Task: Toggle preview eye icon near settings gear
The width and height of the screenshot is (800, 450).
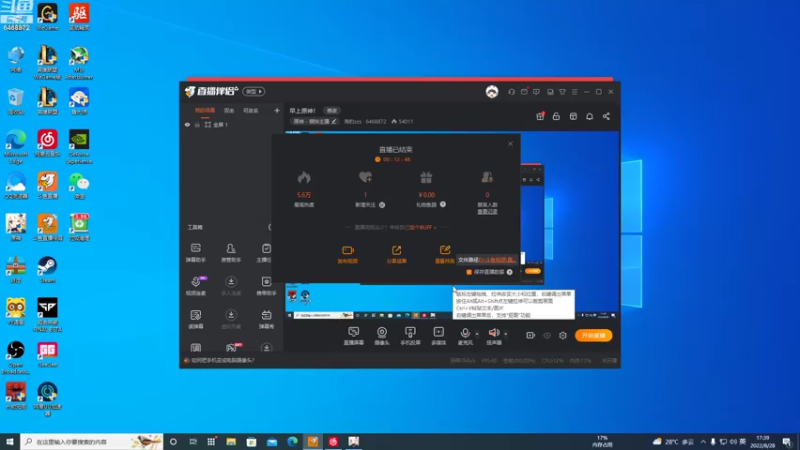Action: coord(547,335)
